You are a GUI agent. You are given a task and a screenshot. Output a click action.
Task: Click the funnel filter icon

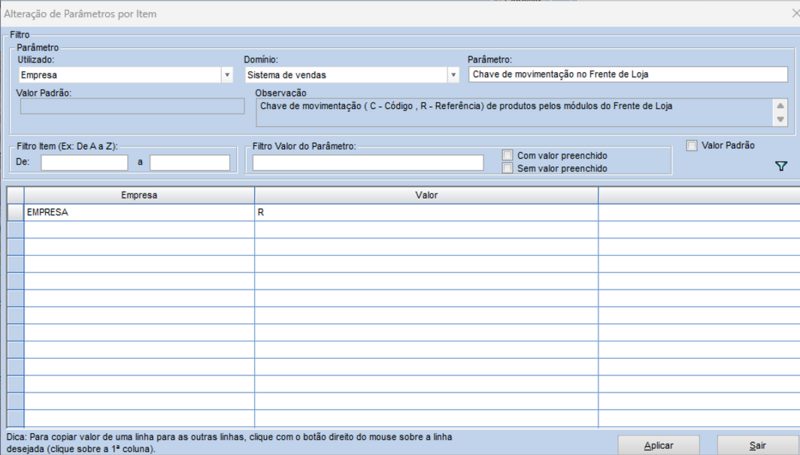781,167
